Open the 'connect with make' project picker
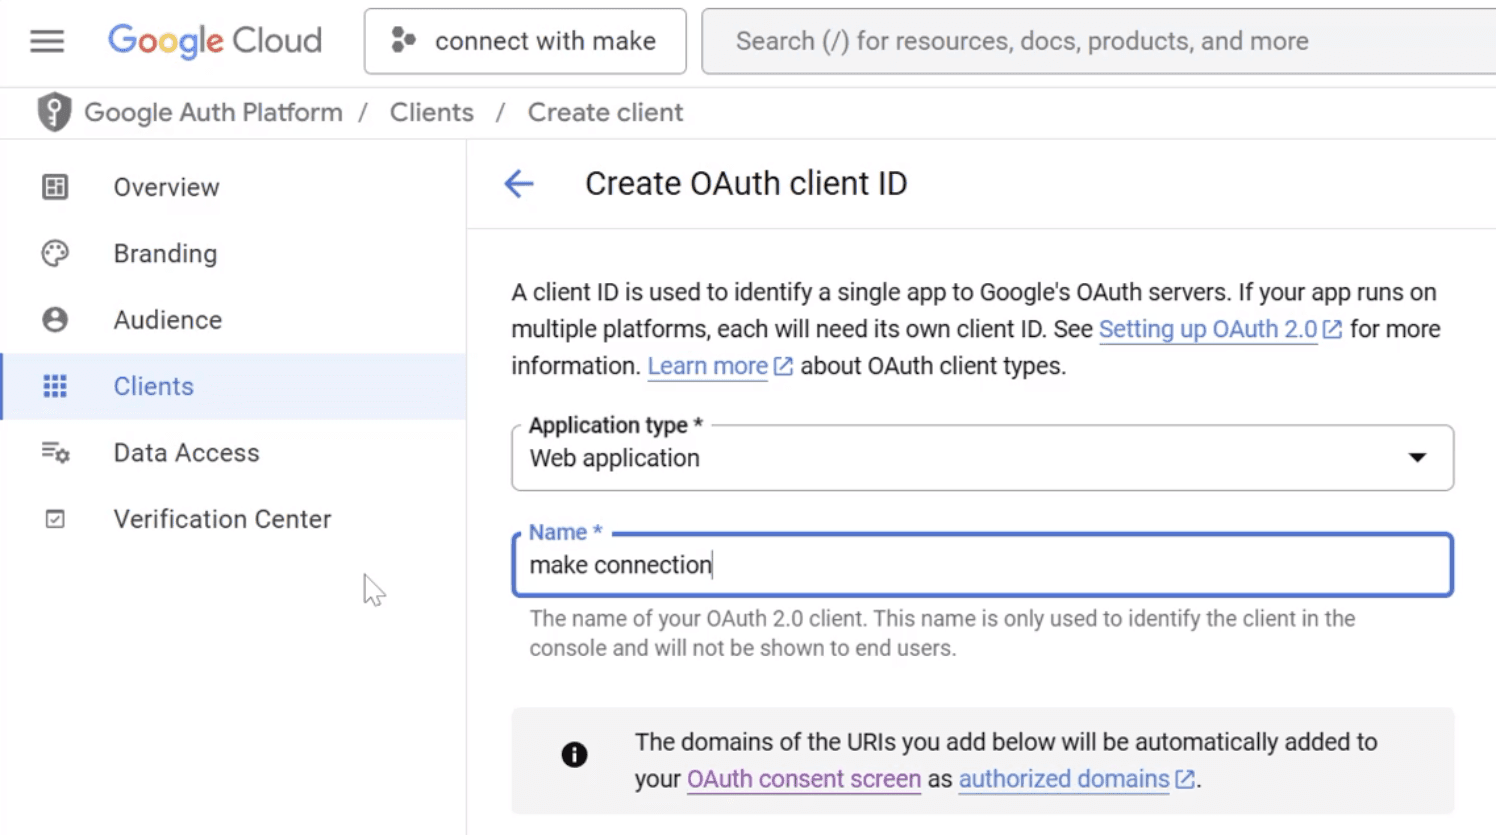Viewport: 1496px width, 835px height. click(x=525, y=41)
